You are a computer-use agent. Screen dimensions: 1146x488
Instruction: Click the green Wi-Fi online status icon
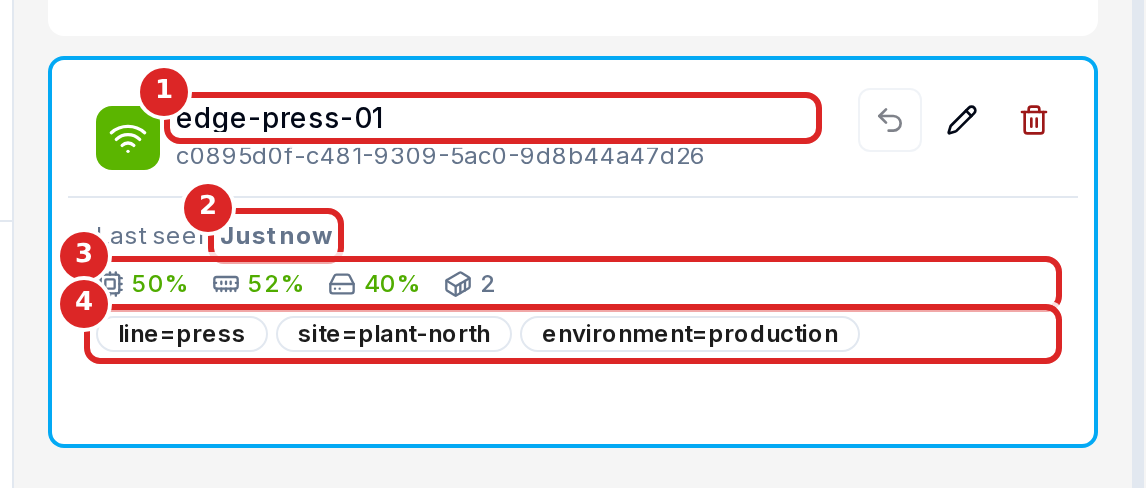(x=128, y=138)
